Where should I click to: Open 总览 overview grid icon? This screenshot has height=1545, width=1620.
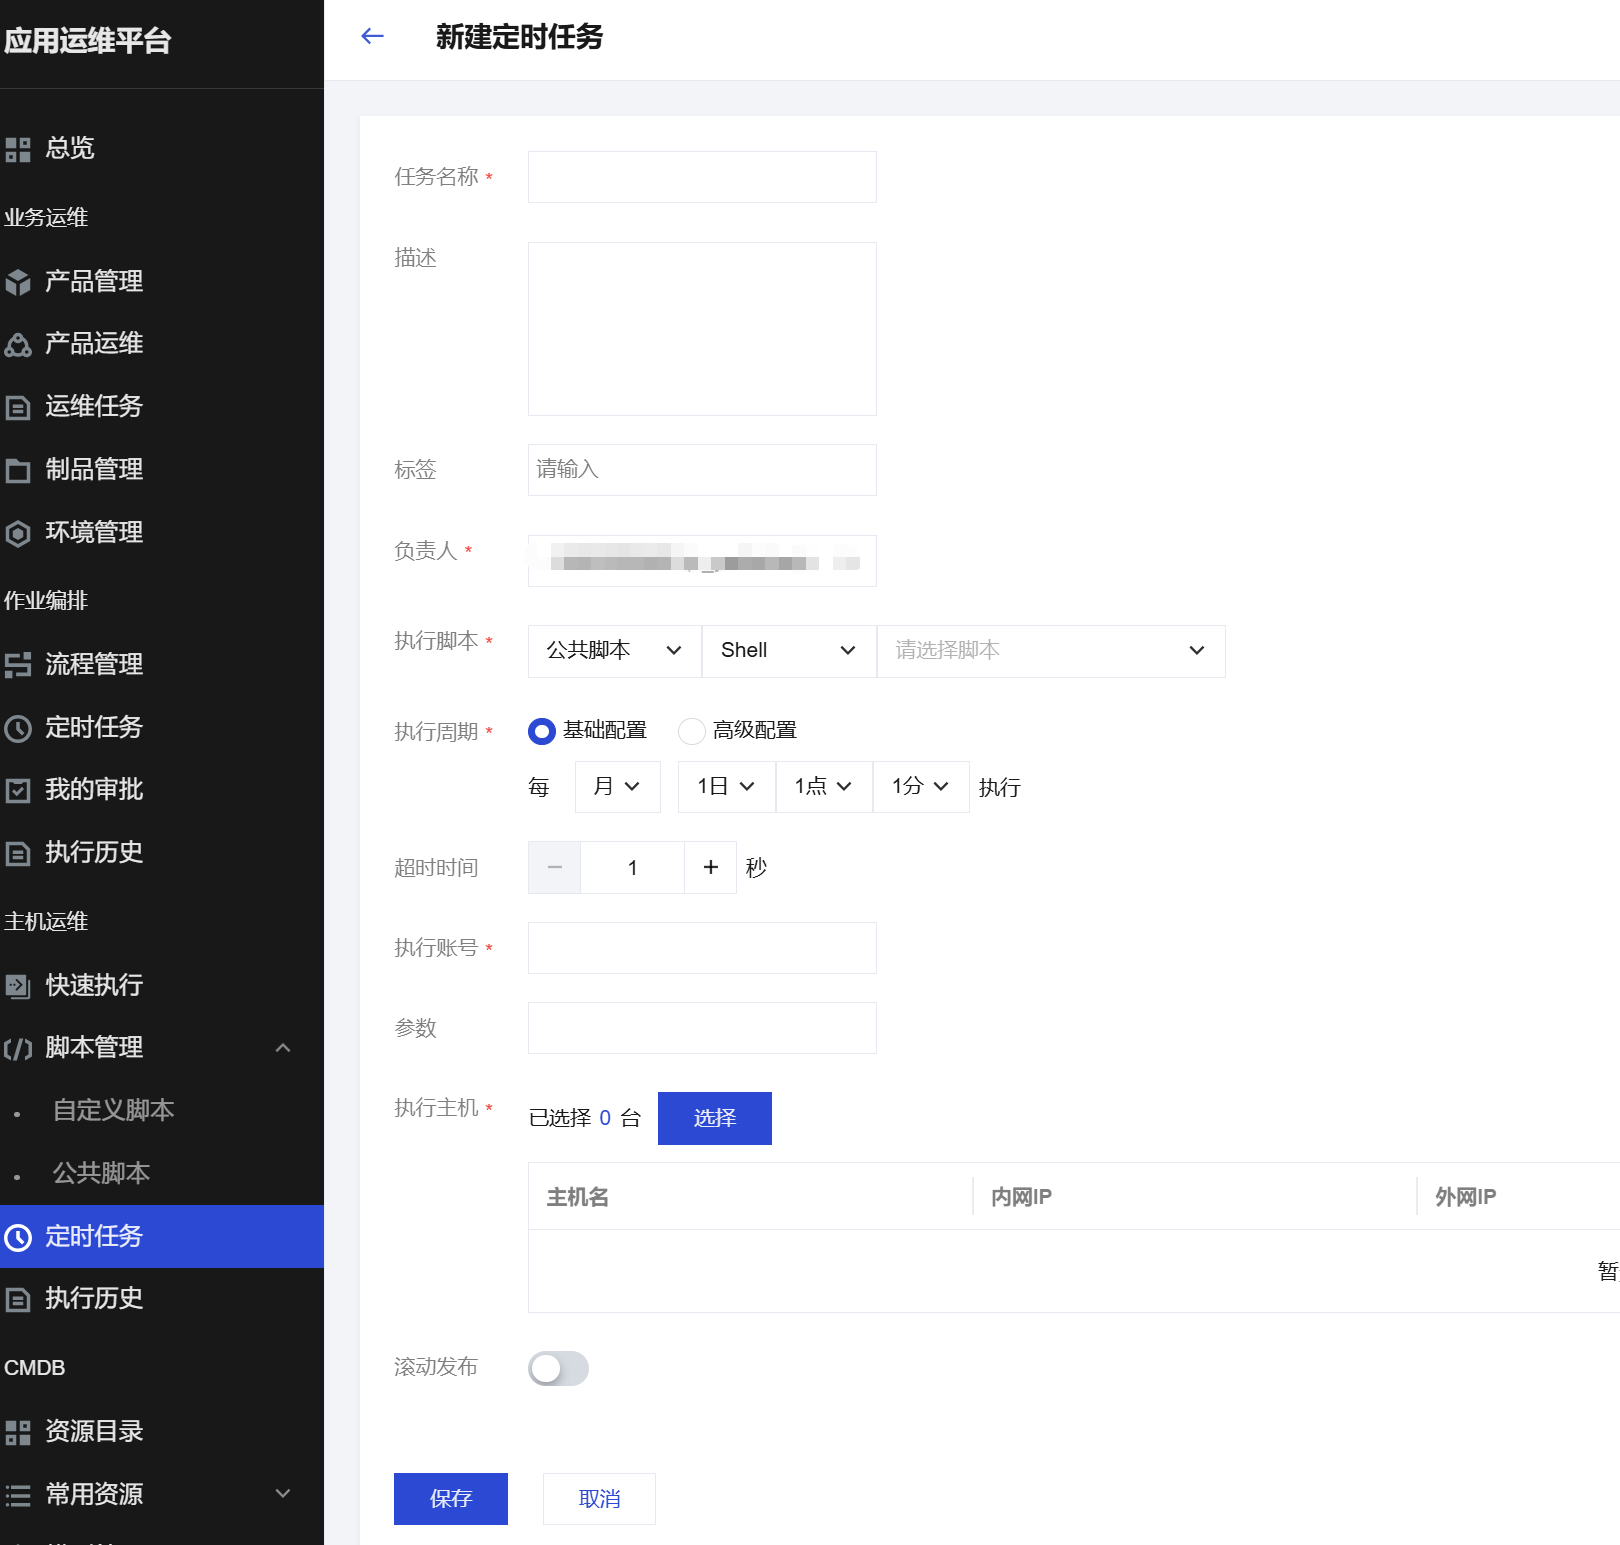[18, 149]
